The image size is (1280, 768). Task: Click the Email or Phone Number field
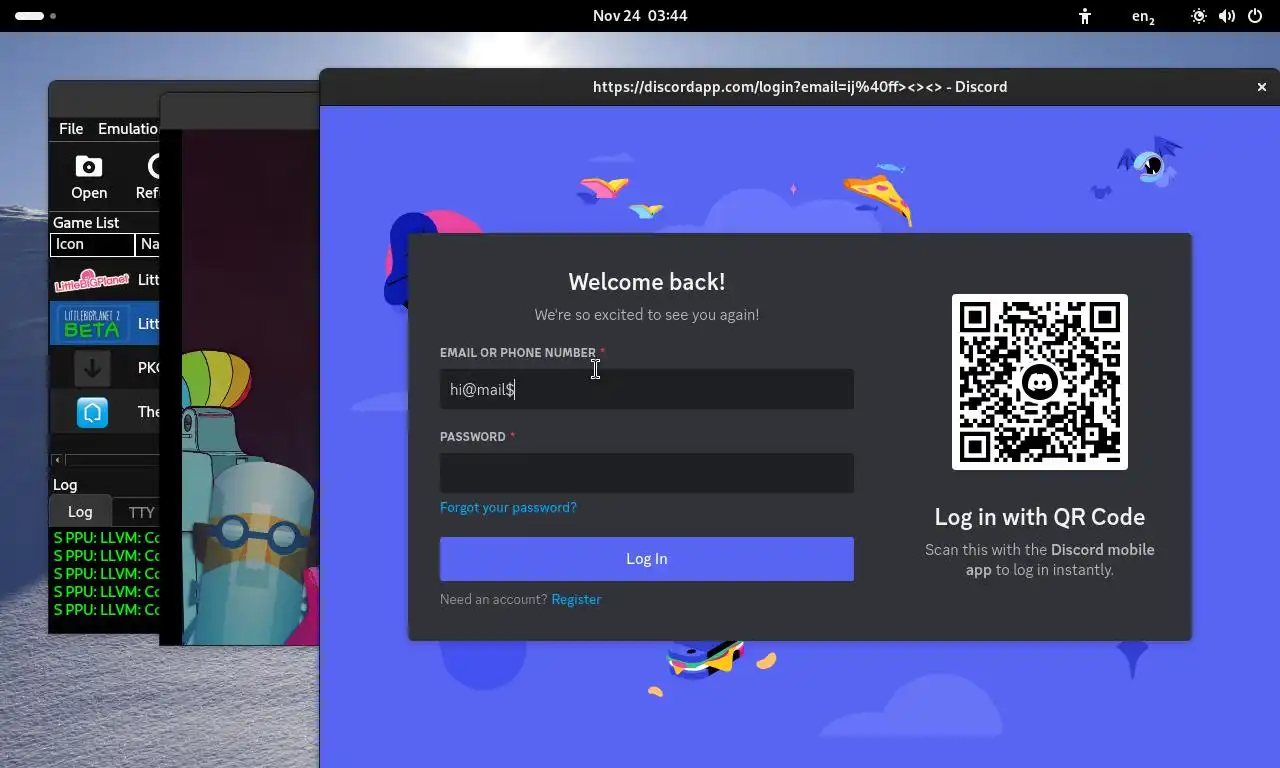pos(646,389)
